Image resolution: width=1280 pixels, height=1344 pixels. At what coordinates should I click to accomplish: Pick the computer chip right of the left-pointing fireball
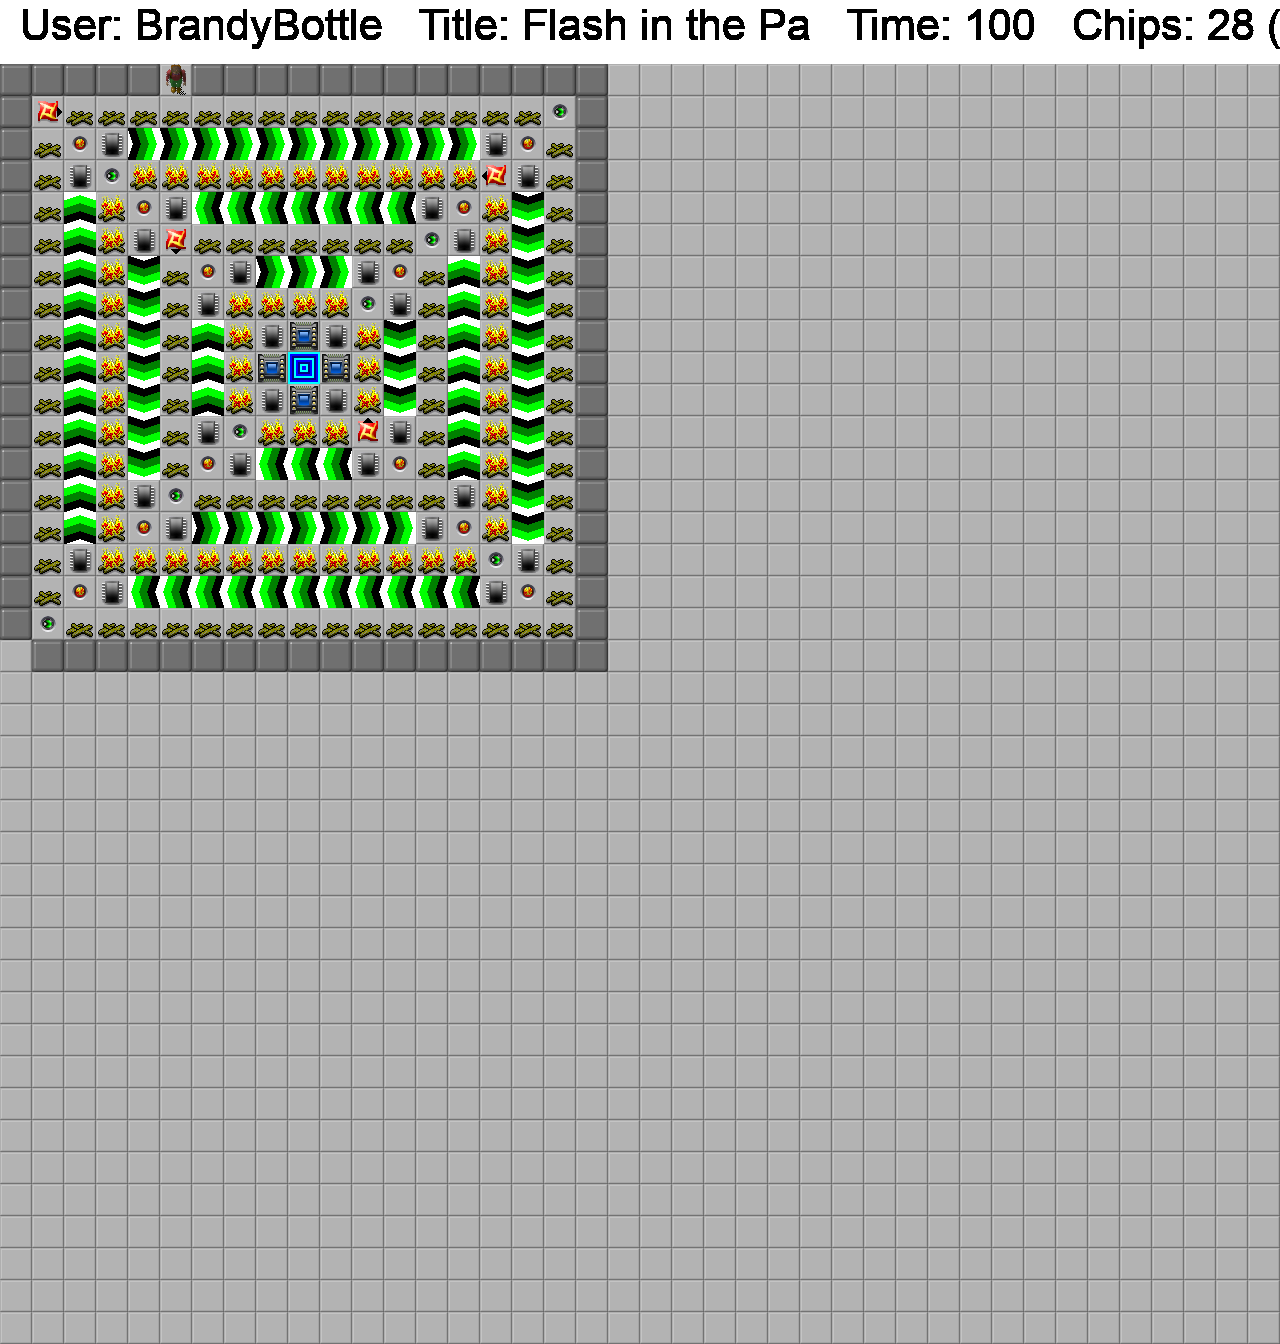coord(528,176)
